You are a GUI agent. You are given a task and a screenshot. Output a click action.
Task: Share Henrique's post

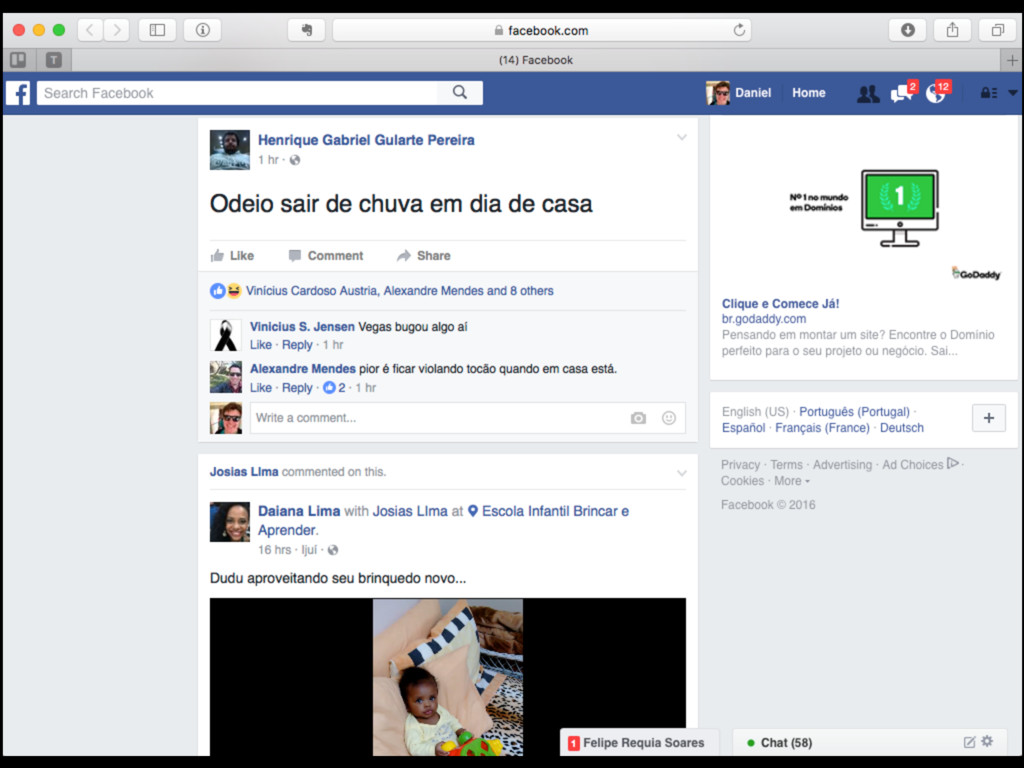click(423, 255)
